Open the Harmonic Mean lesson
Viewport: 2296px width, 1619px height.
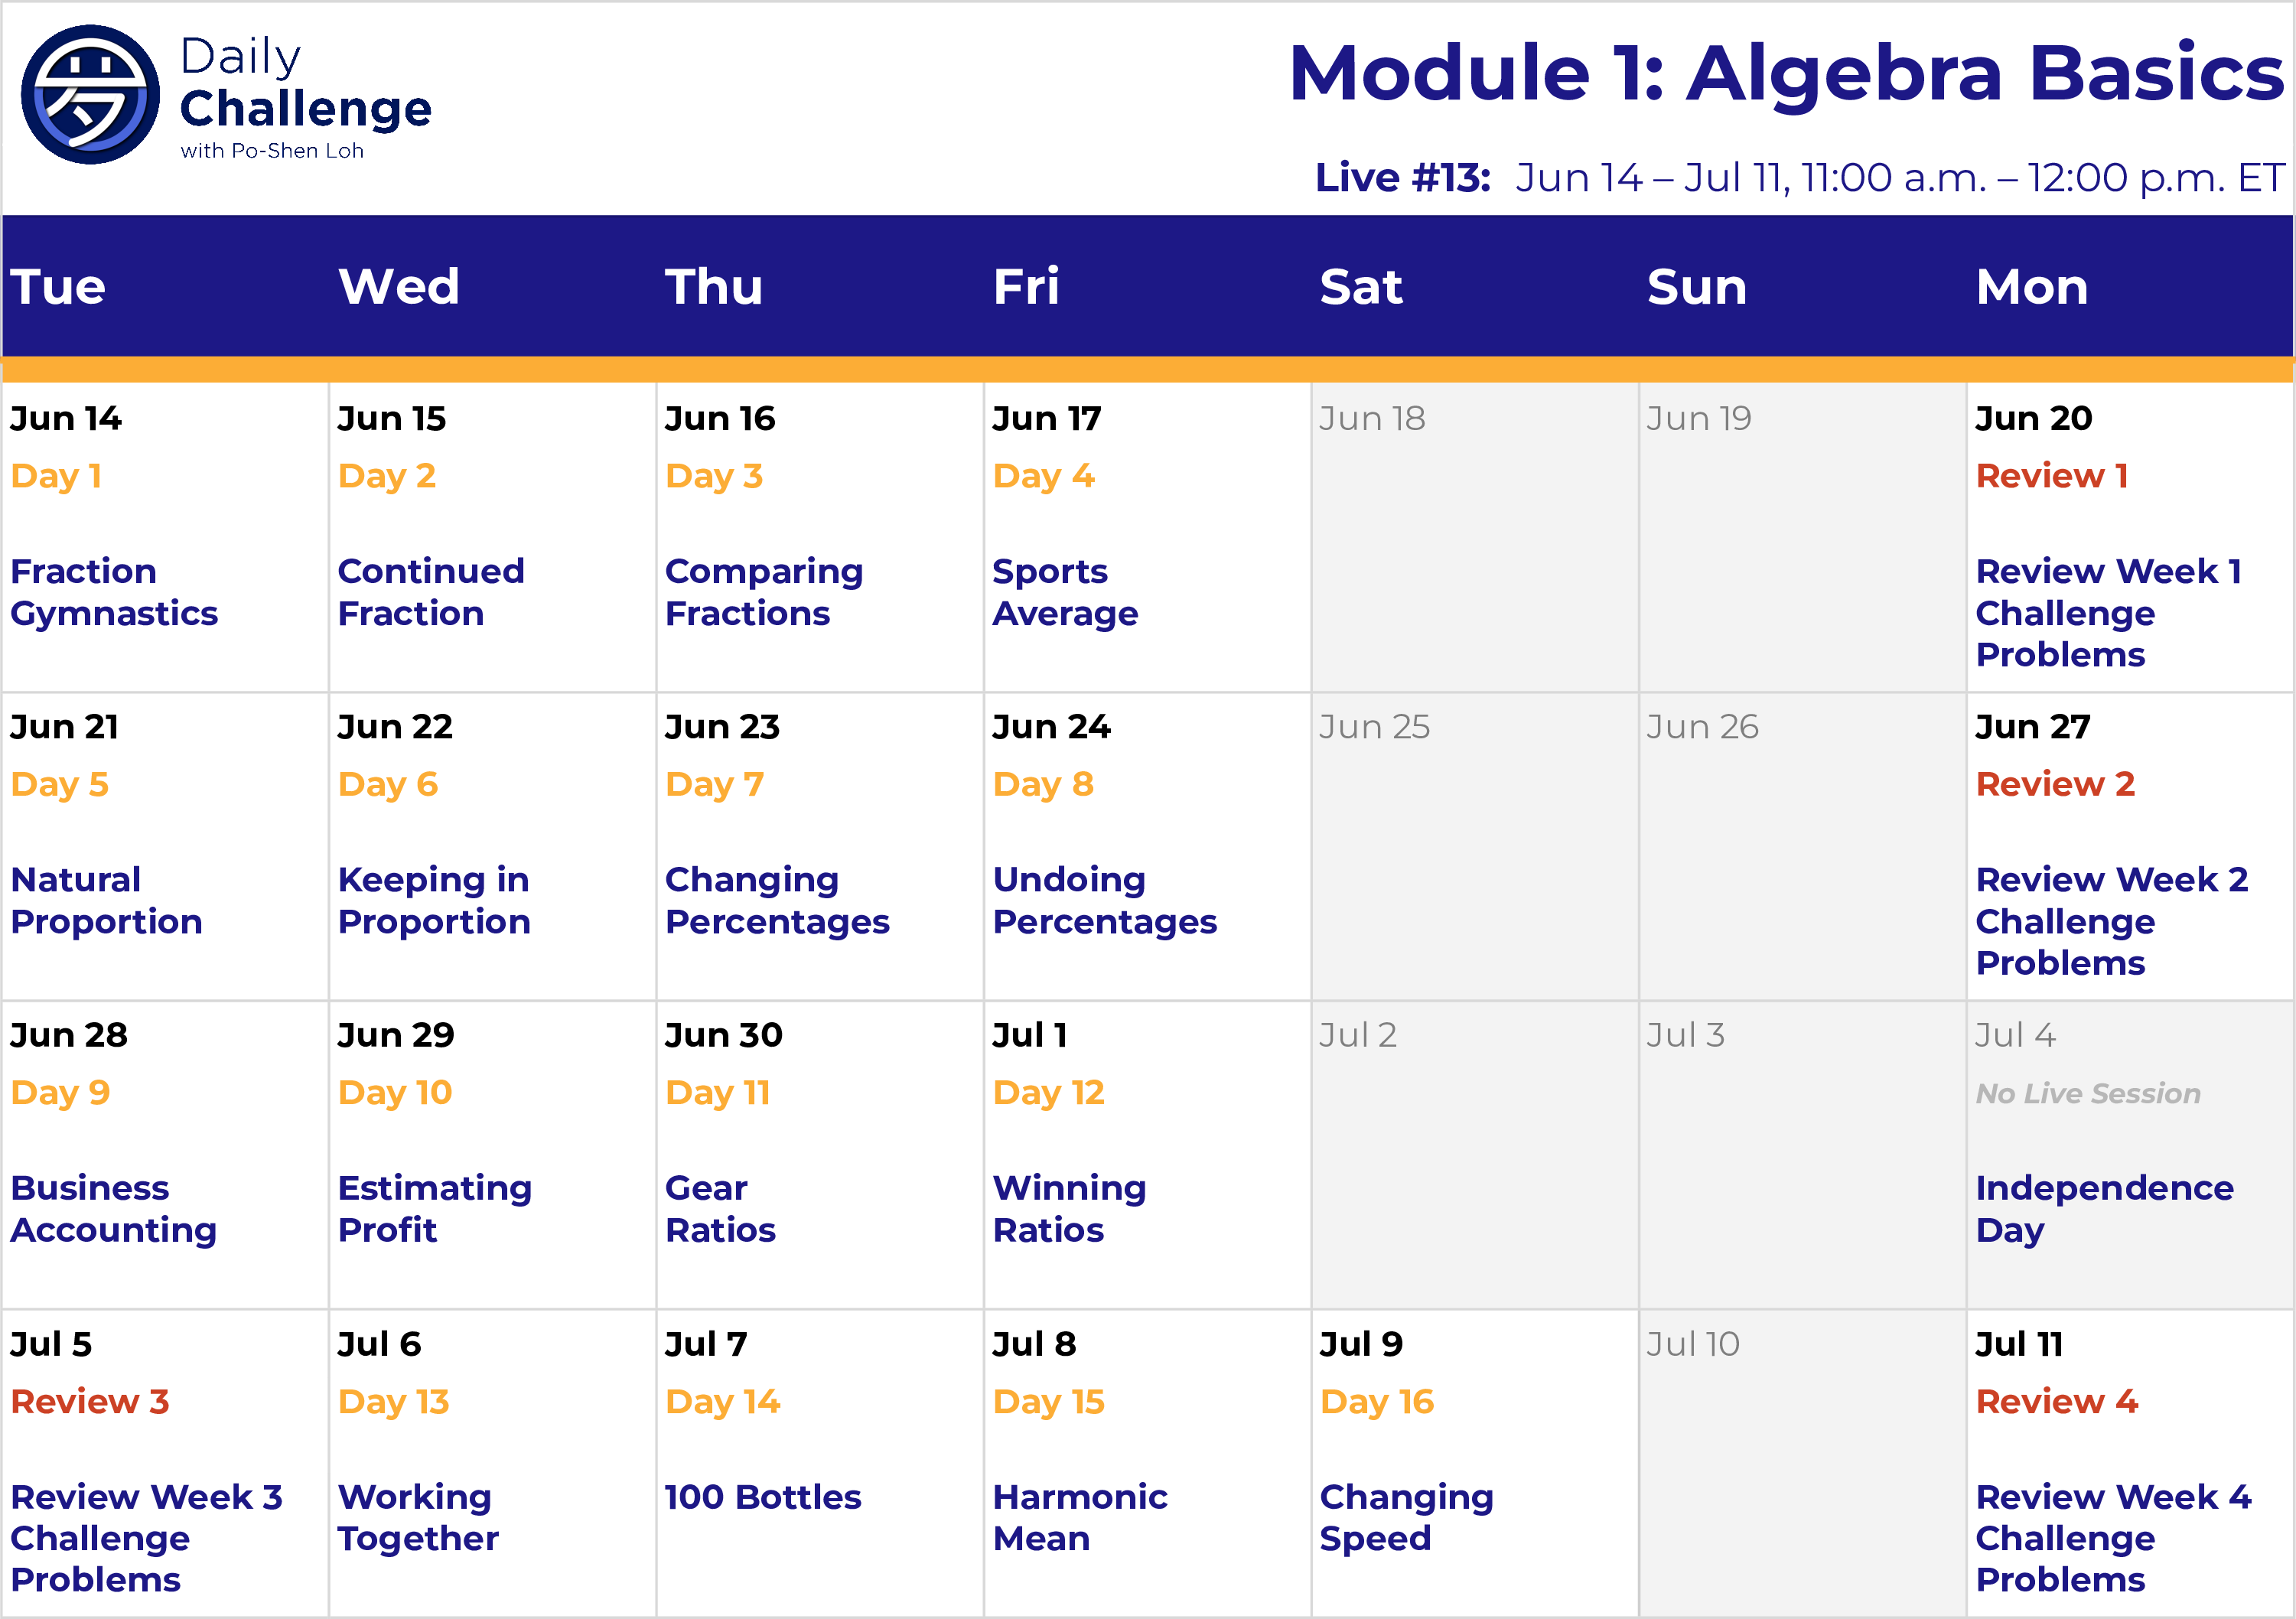(1079, 1517)
